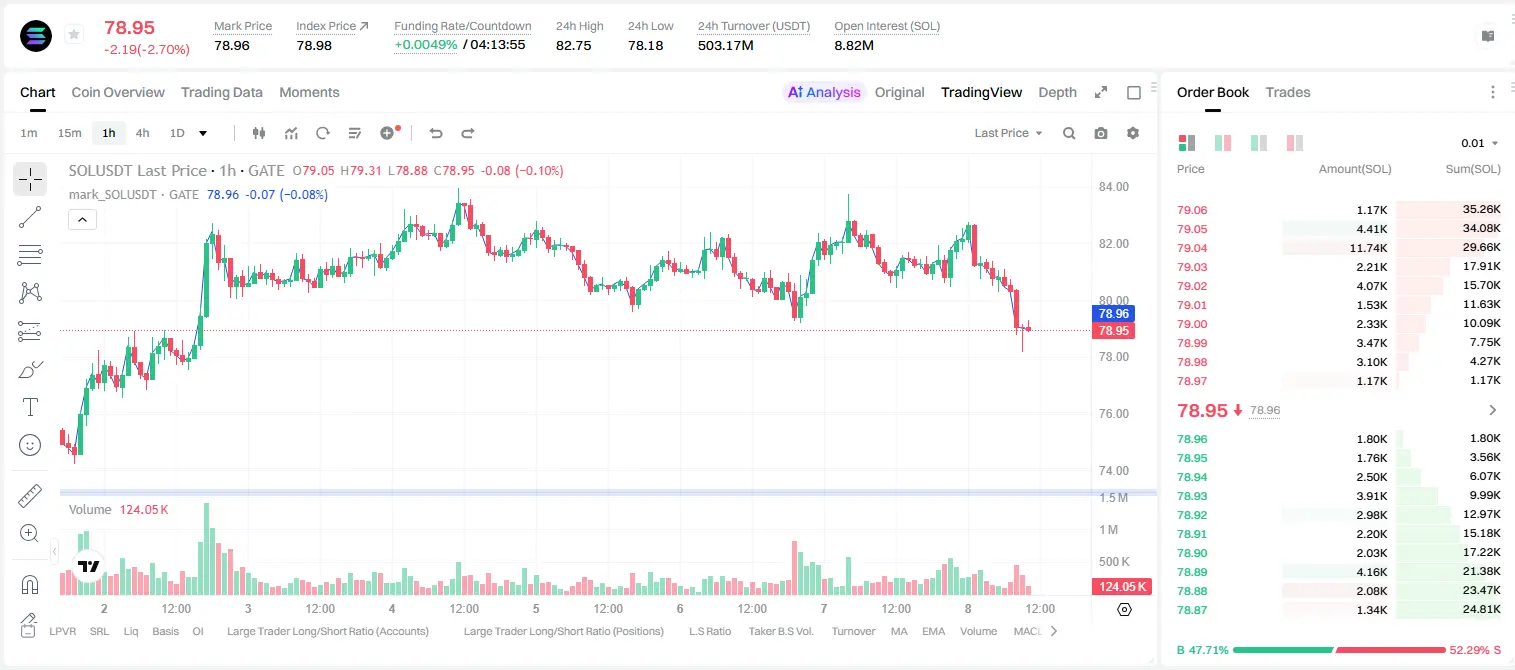This screenshot has height=670, width=1515.
Task: Add SOL to favorites using the star
Action: (x=74, y=35)
